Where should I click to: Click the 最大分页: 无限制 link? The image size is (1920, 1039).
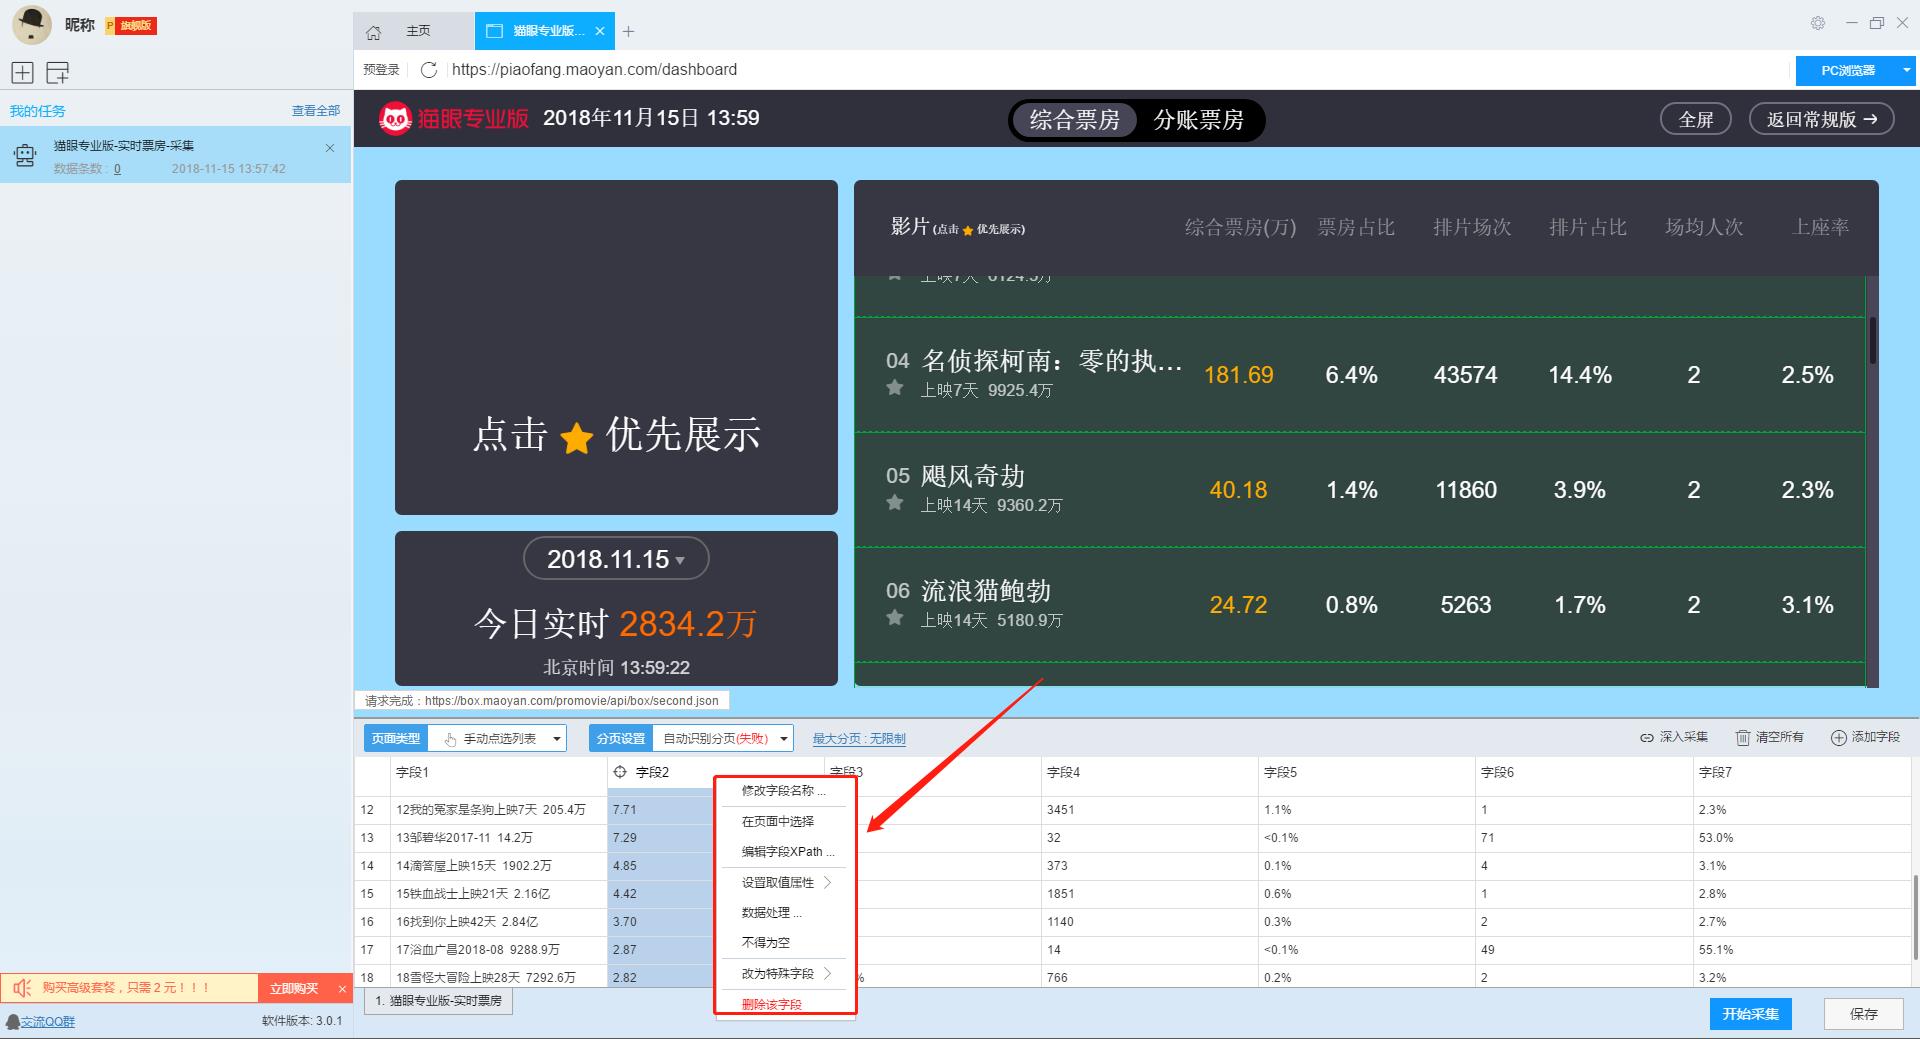tap(859, 739)
